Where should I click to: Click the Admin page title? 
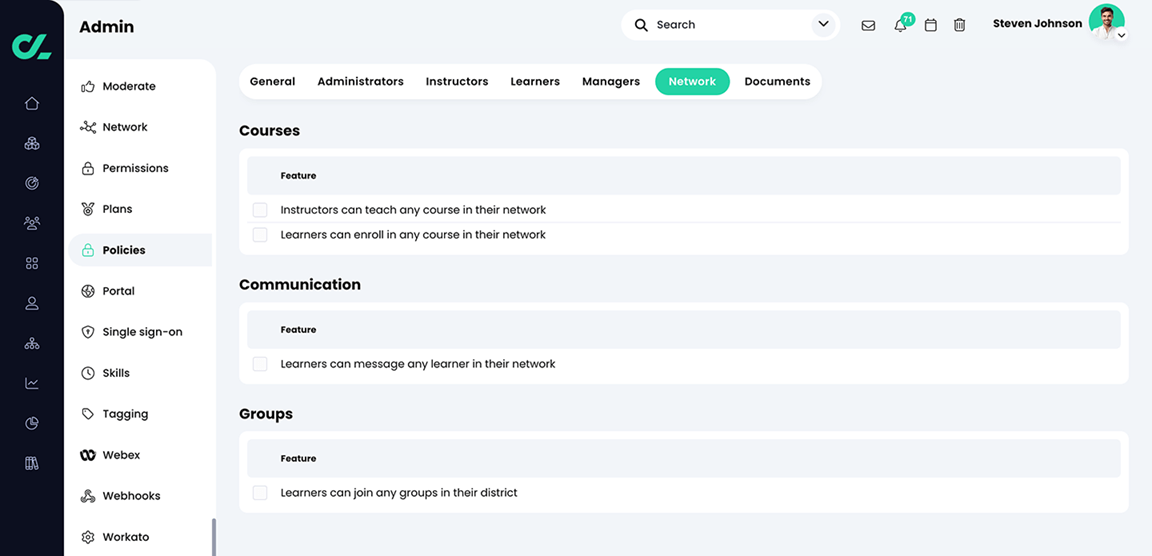tap(107, 27)
